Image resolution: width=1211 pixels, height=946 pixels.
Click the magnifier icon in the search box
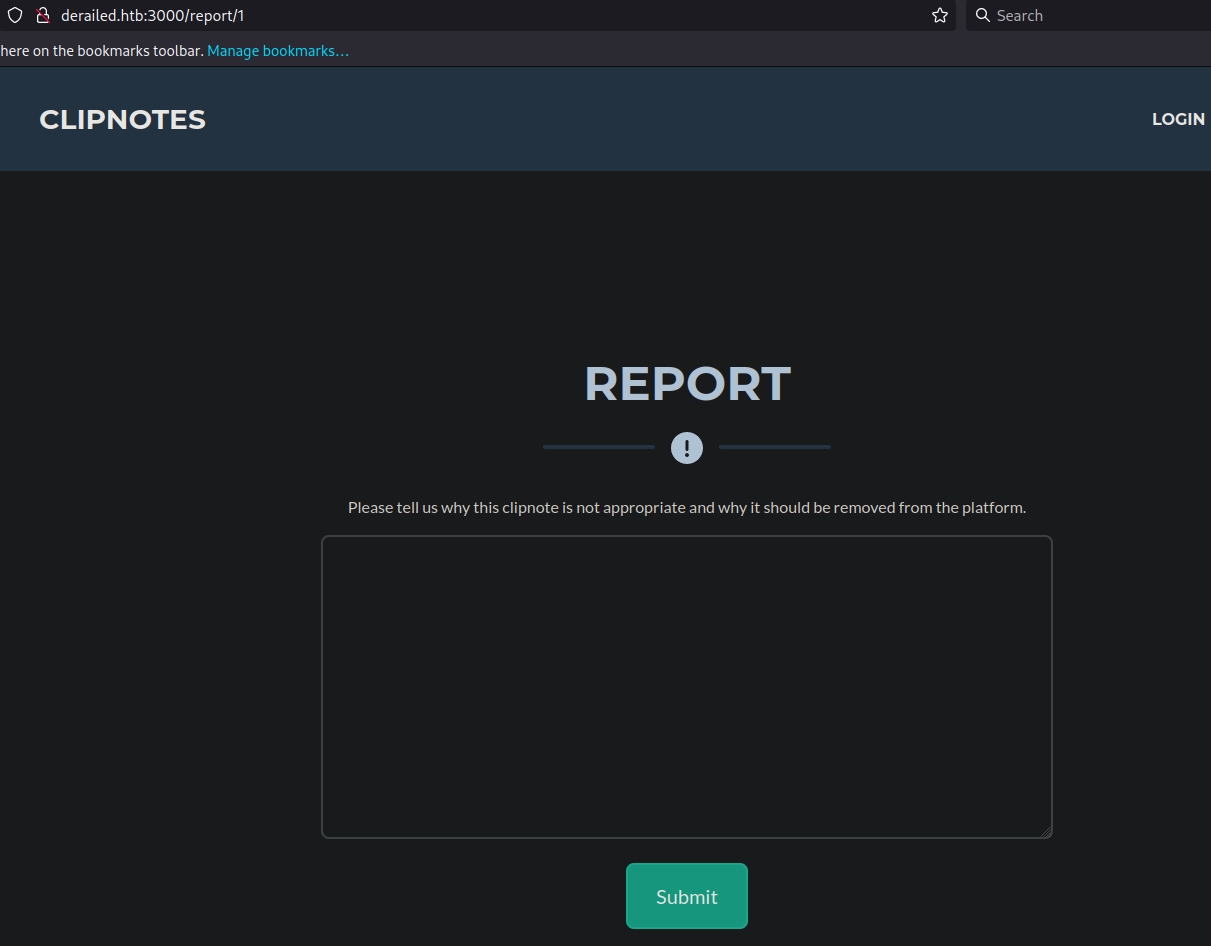(982, 15)
